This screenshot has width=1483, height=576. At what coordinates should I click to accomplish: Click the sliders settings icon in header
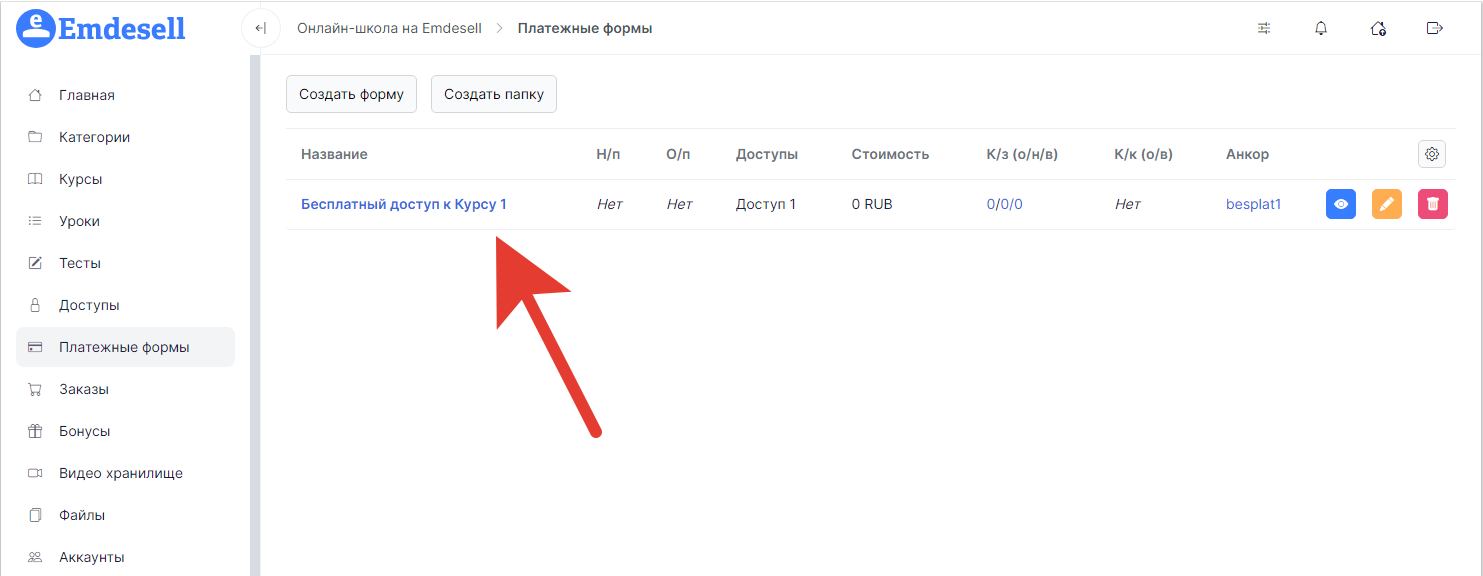(1264, 28)
